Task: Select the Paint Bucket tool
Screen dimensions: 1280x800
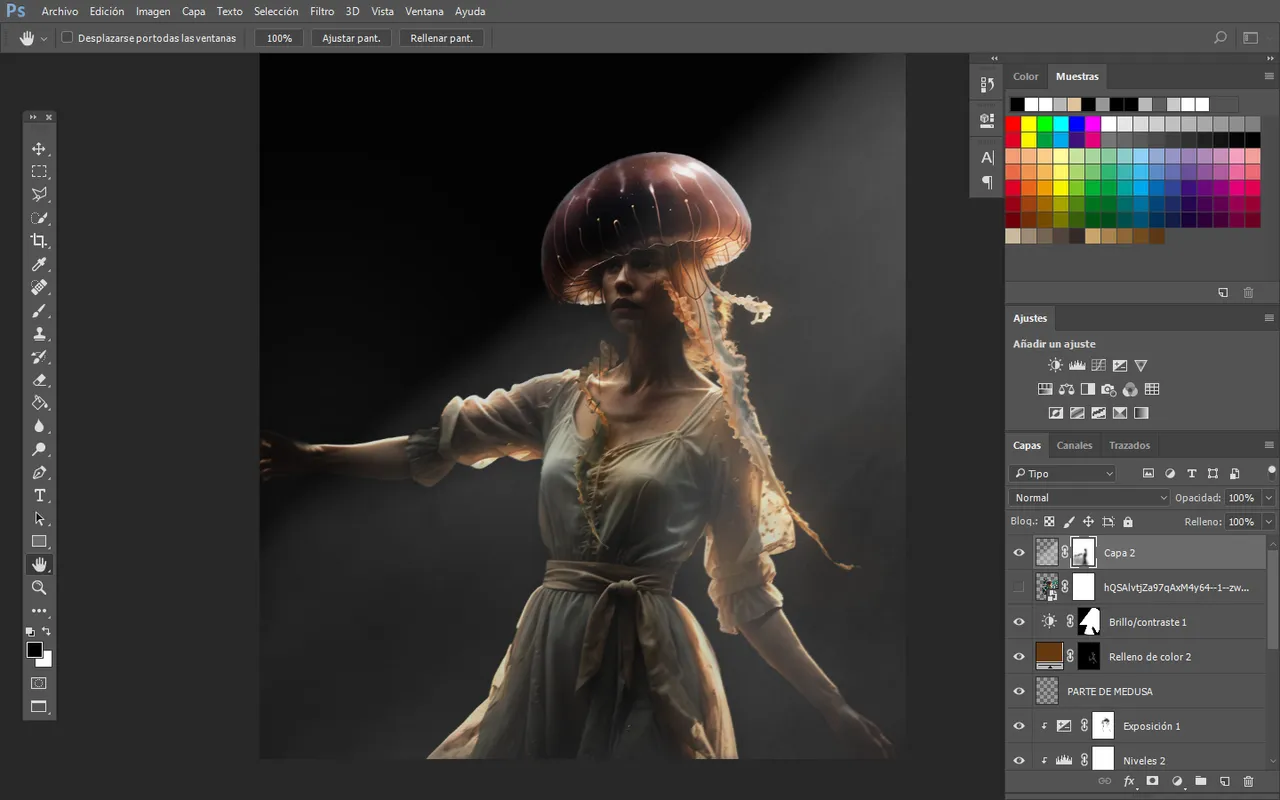Action: click(39, 403)
